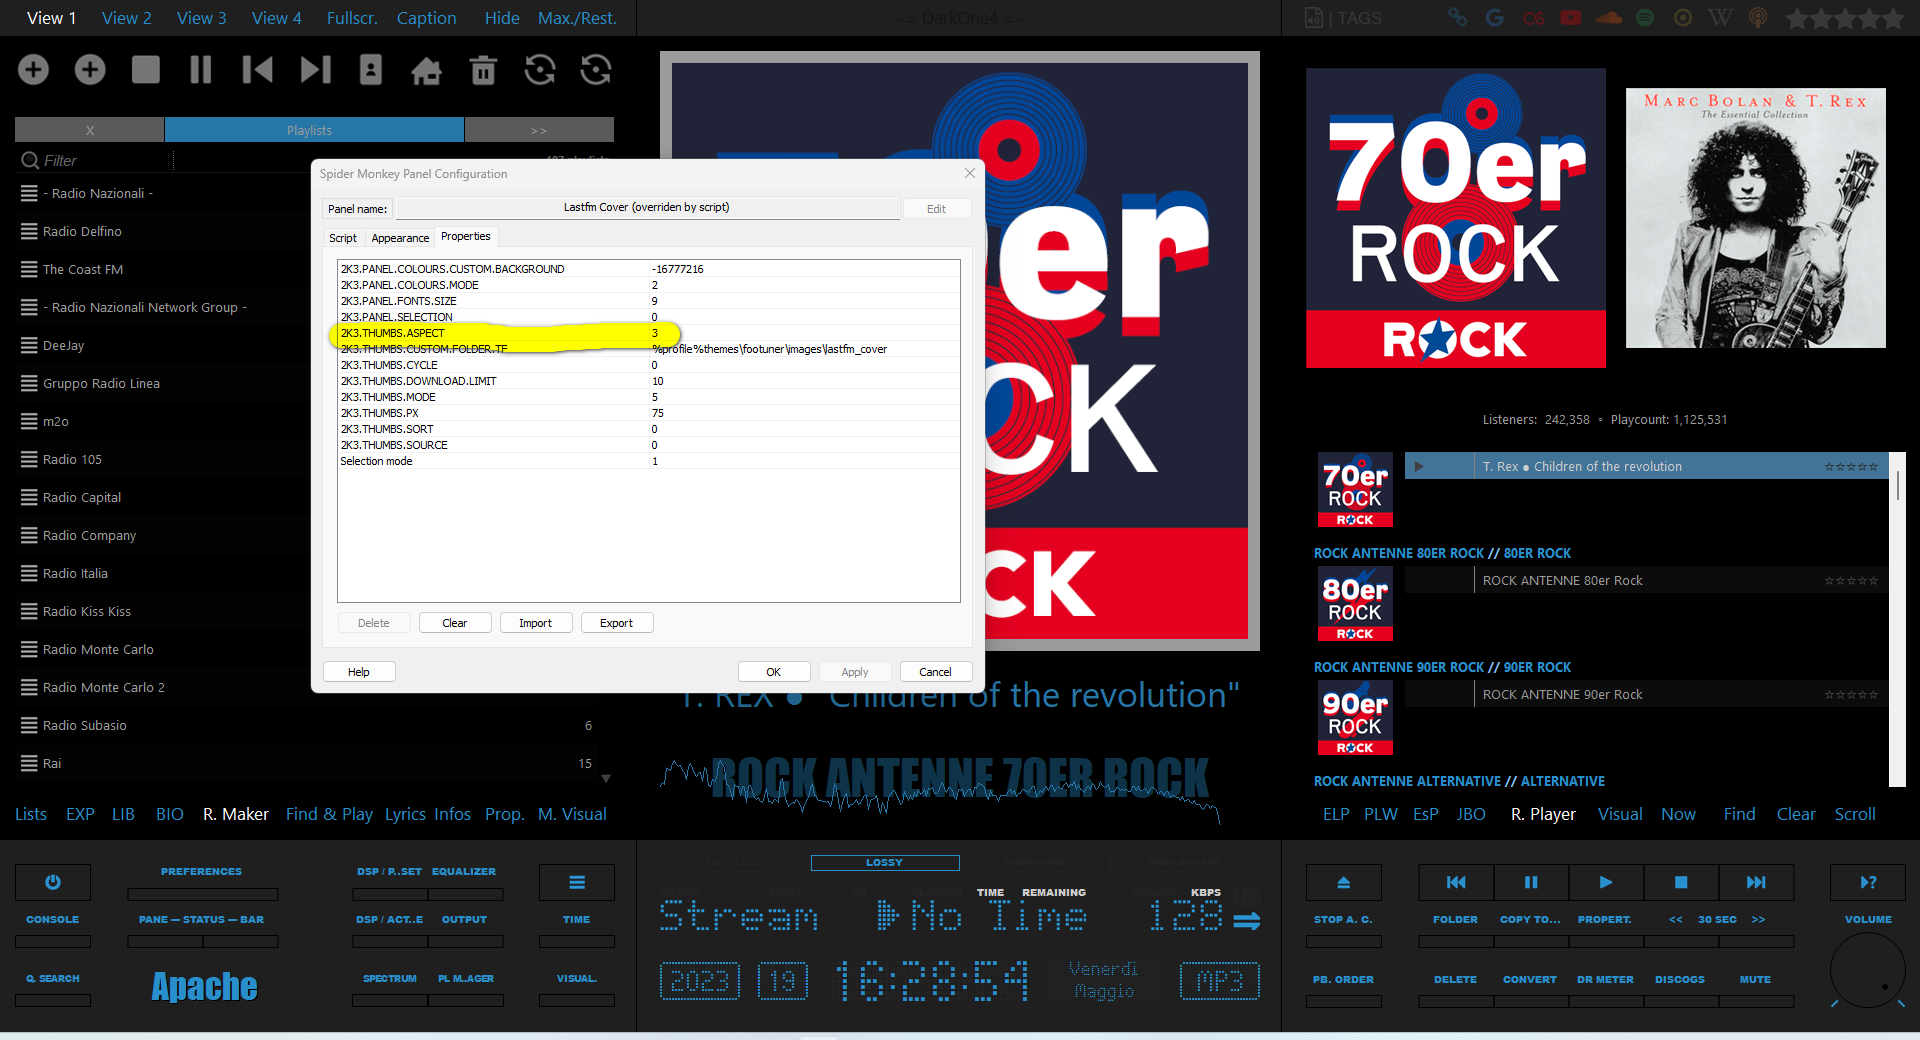Open the YouTube icon
Screen dimensions: 1920x1040
[x=1571, y=17]
